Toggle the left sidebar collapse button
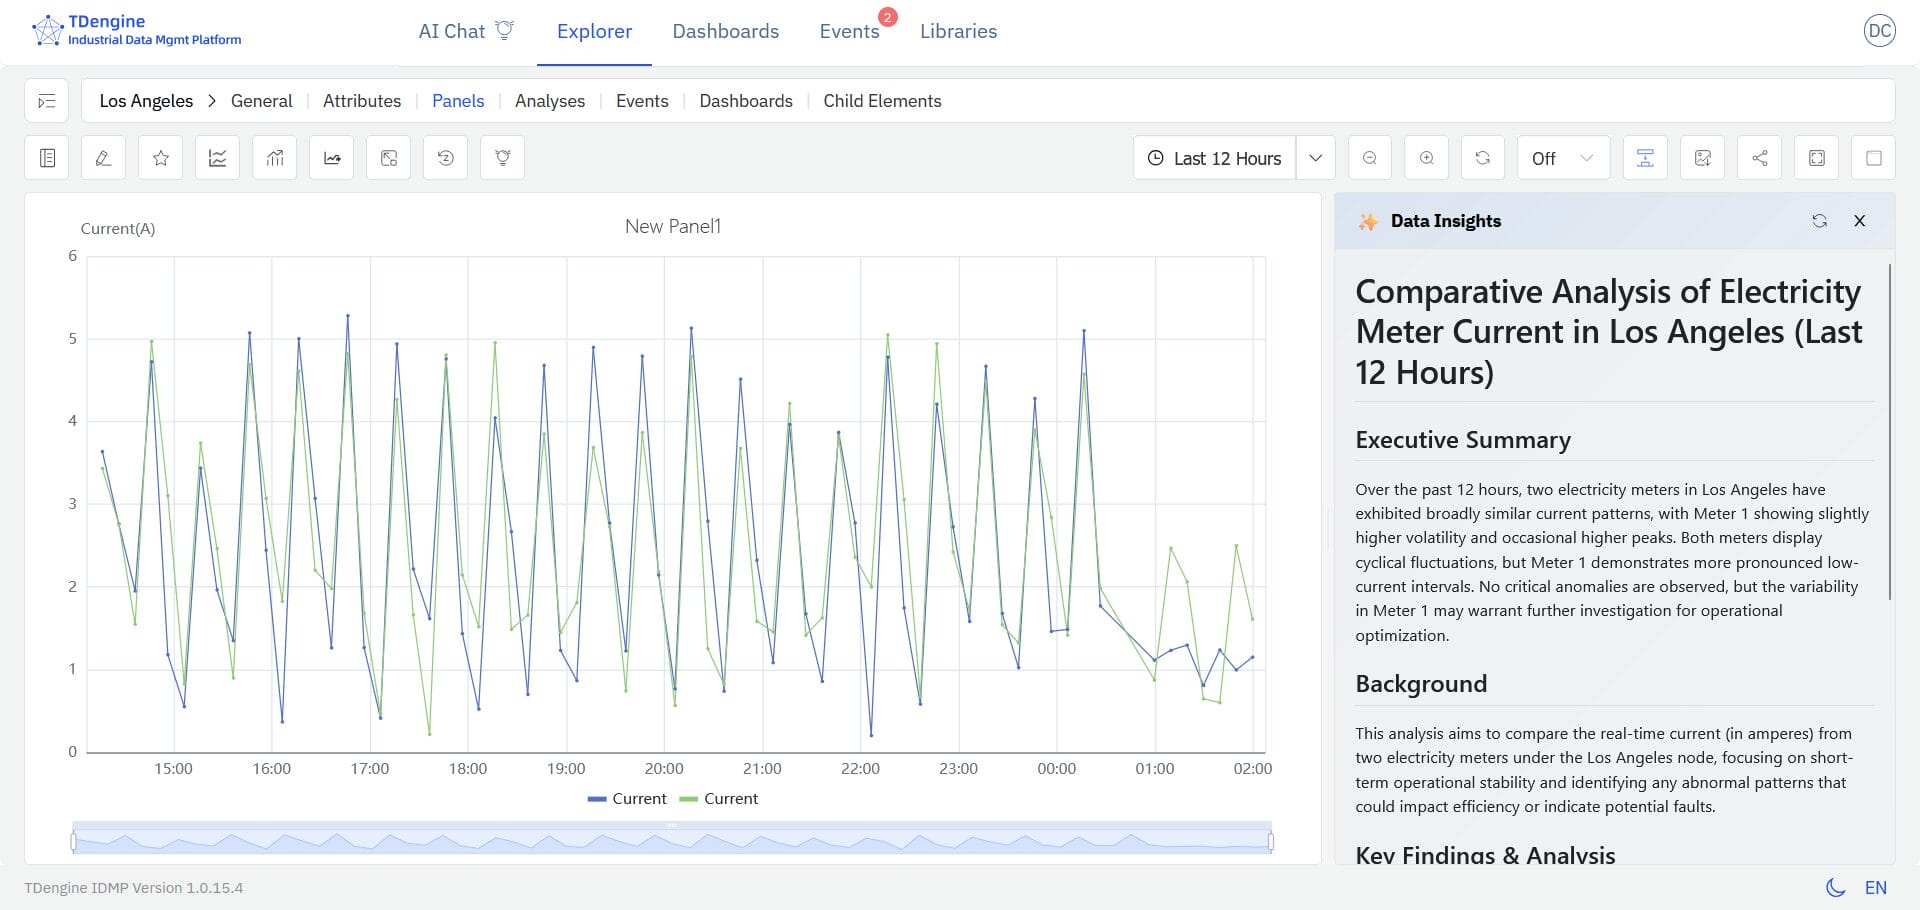Screen dimensions: 1920x910 pos(47,101)
